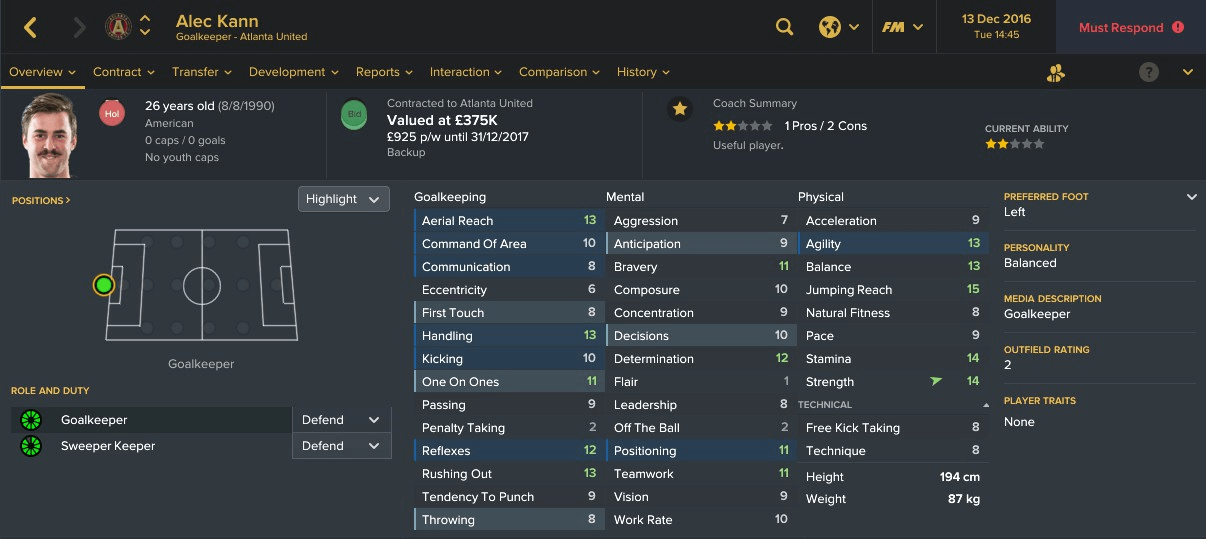This screenshot has width=1206, height=539.
Task: Click the Atlanta United club badge
Action: (119, 27)
